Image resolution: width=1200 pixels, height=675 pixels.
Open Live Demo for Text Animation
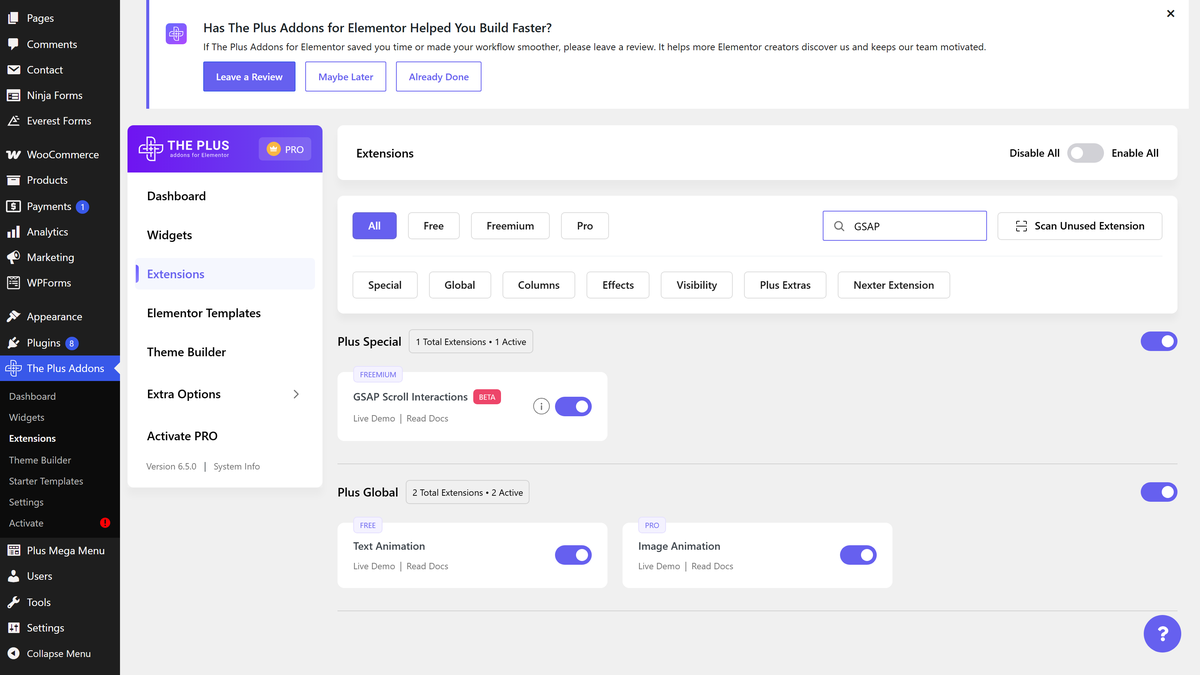pyautogui.click(x=374, y=567)
